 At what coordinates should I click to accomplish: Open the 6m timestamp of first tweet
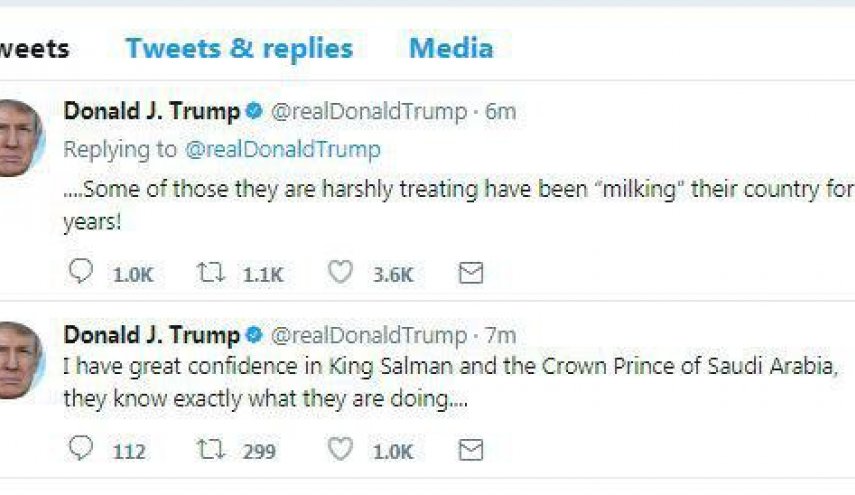[x=501, y=111]
